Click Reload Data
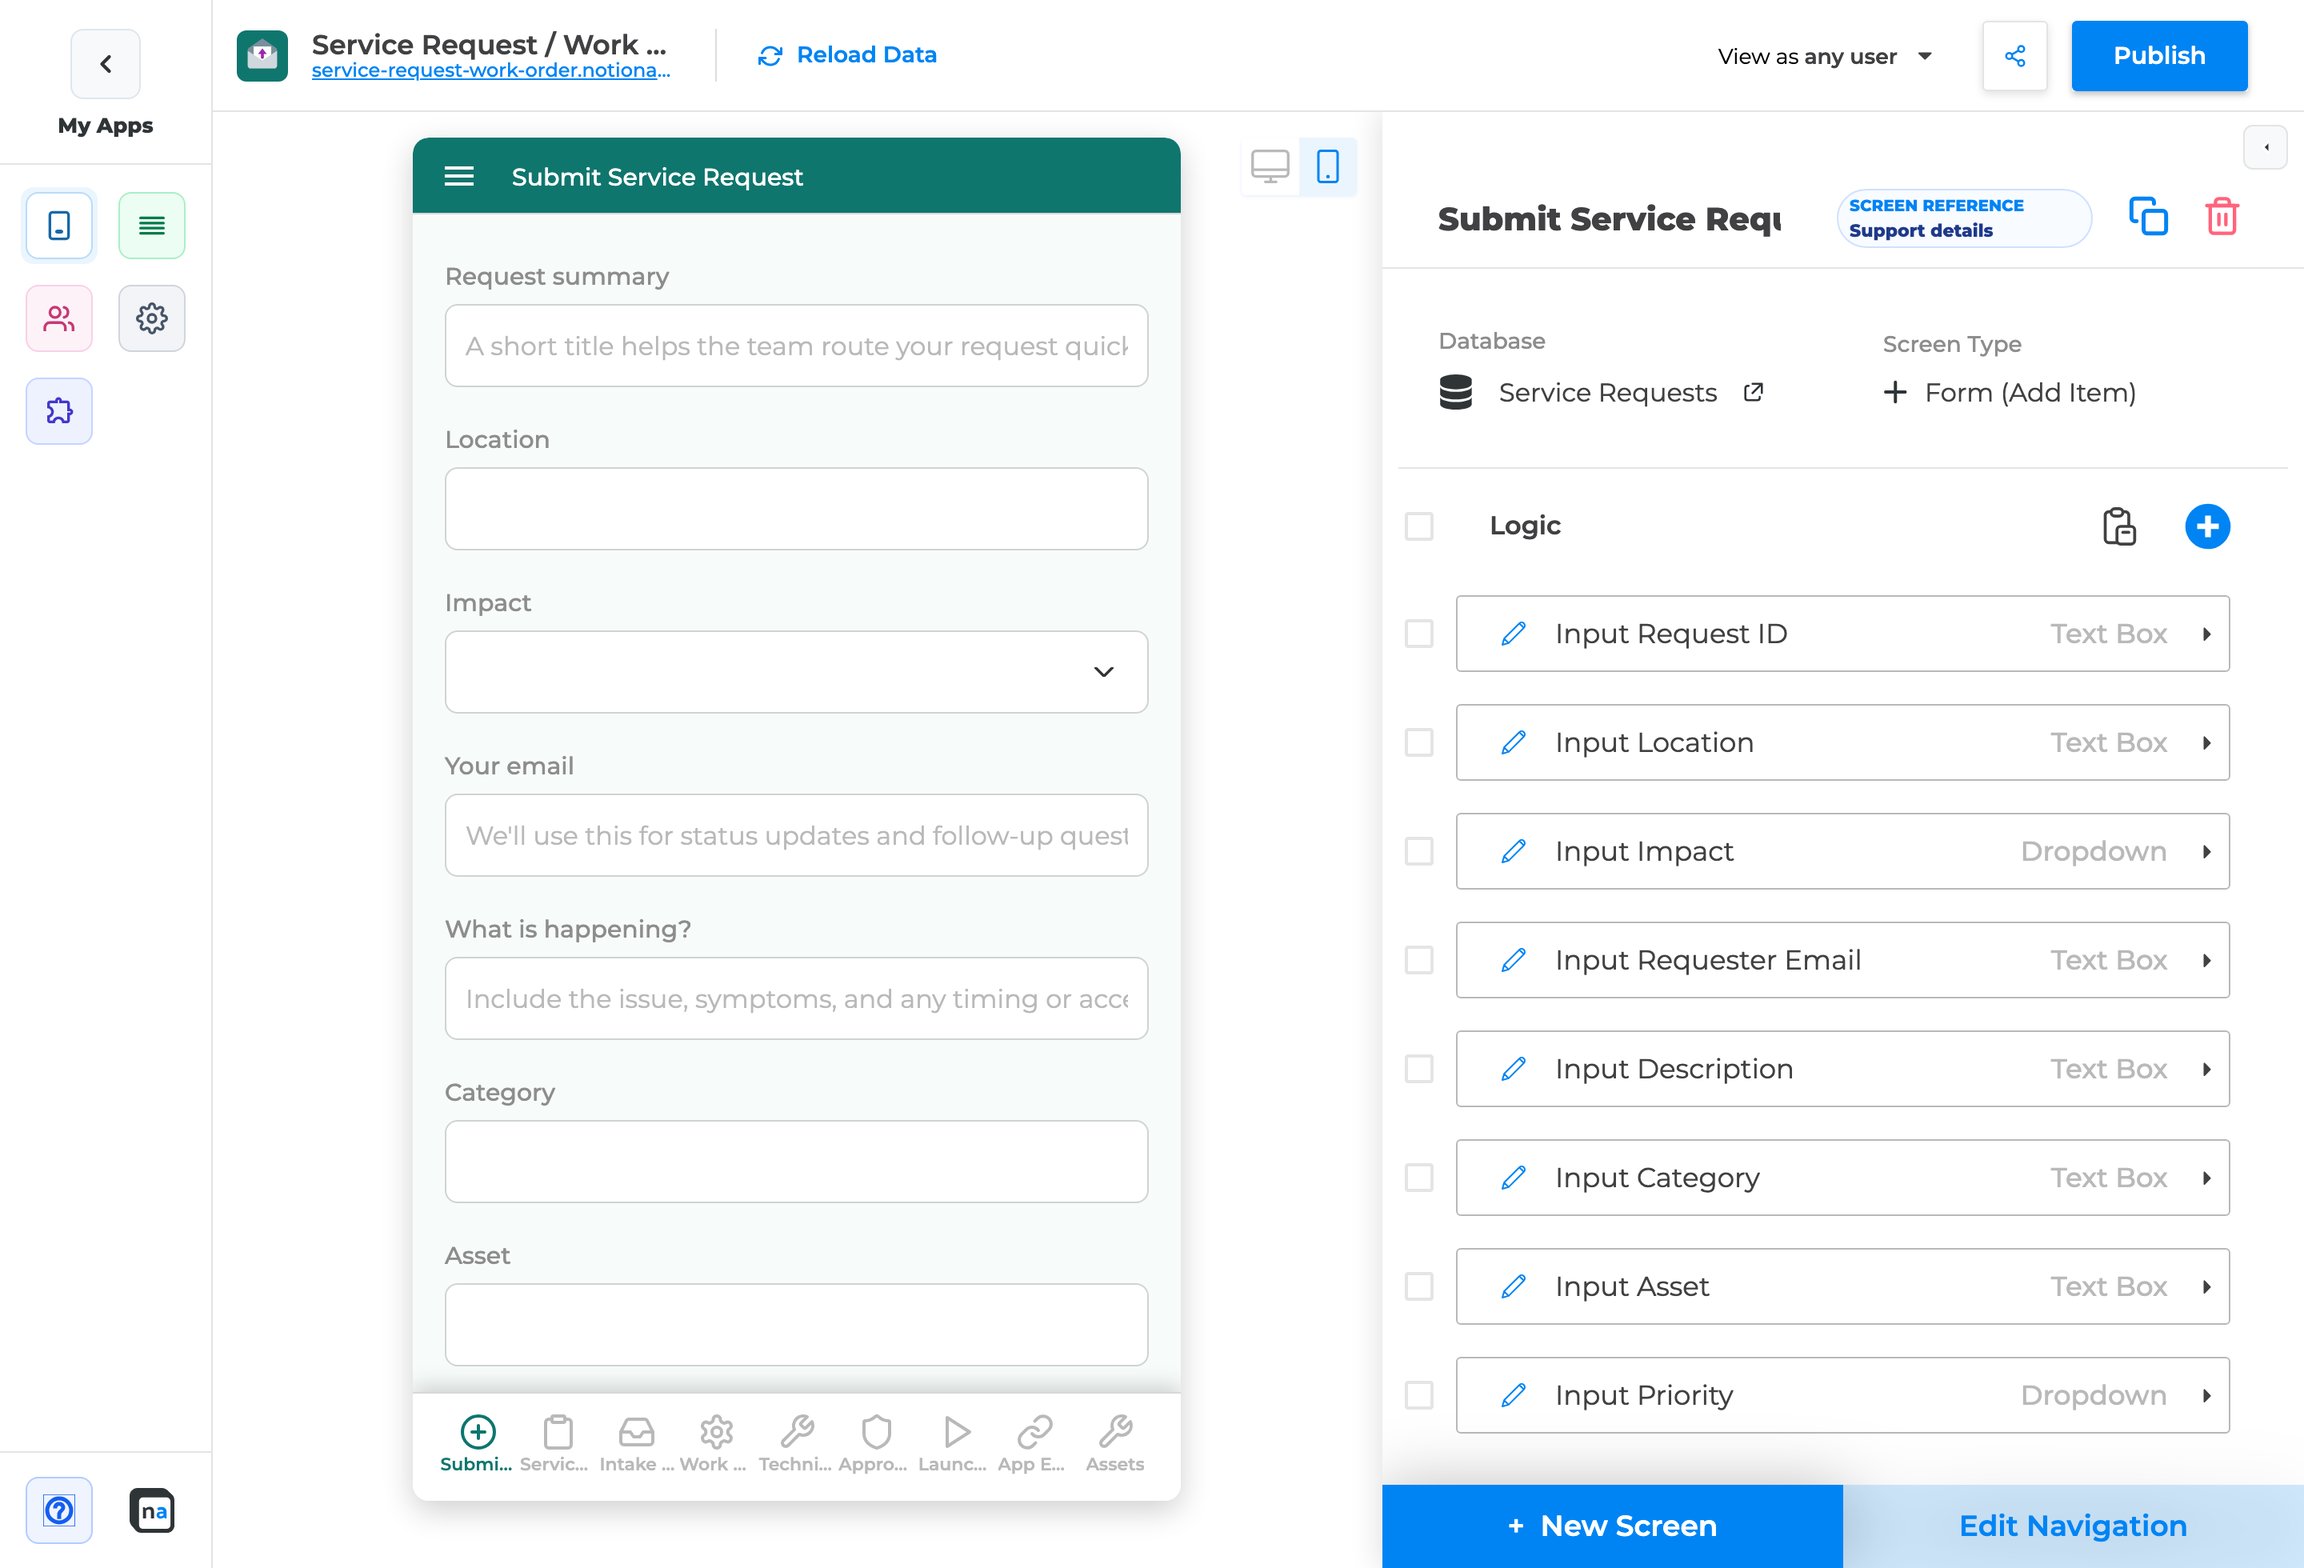The width and height of the screenshot is (2304, 1568). (847, 55)
